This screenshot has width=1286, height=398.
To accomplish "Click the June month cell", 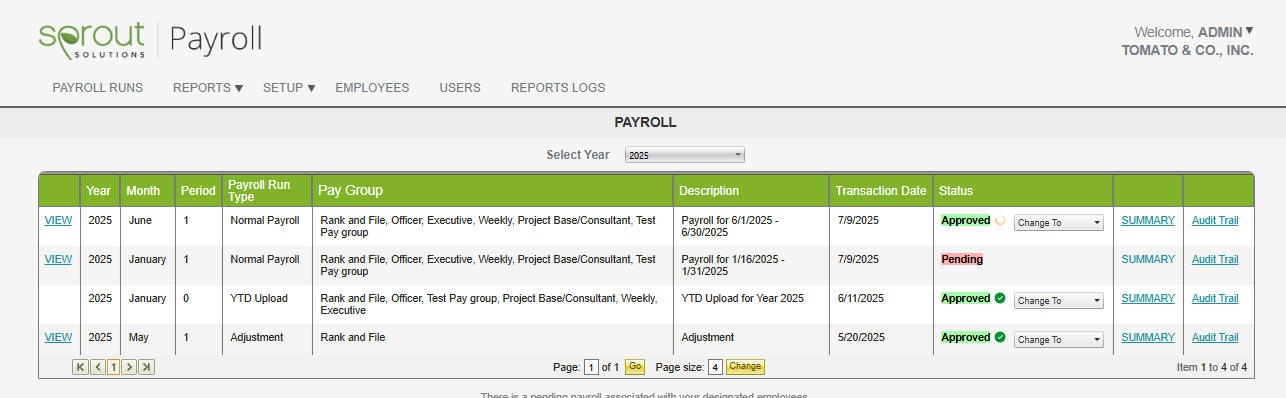I will click(141, 220).
